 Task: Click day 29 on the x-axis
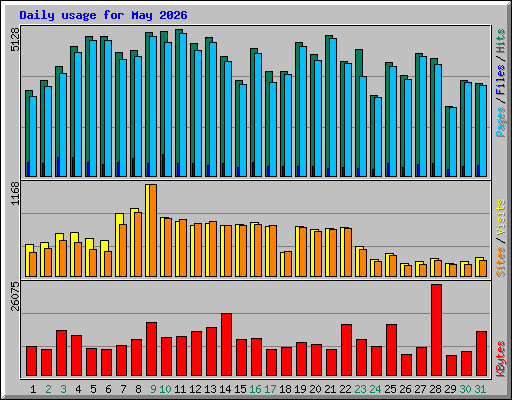point(450,389)
